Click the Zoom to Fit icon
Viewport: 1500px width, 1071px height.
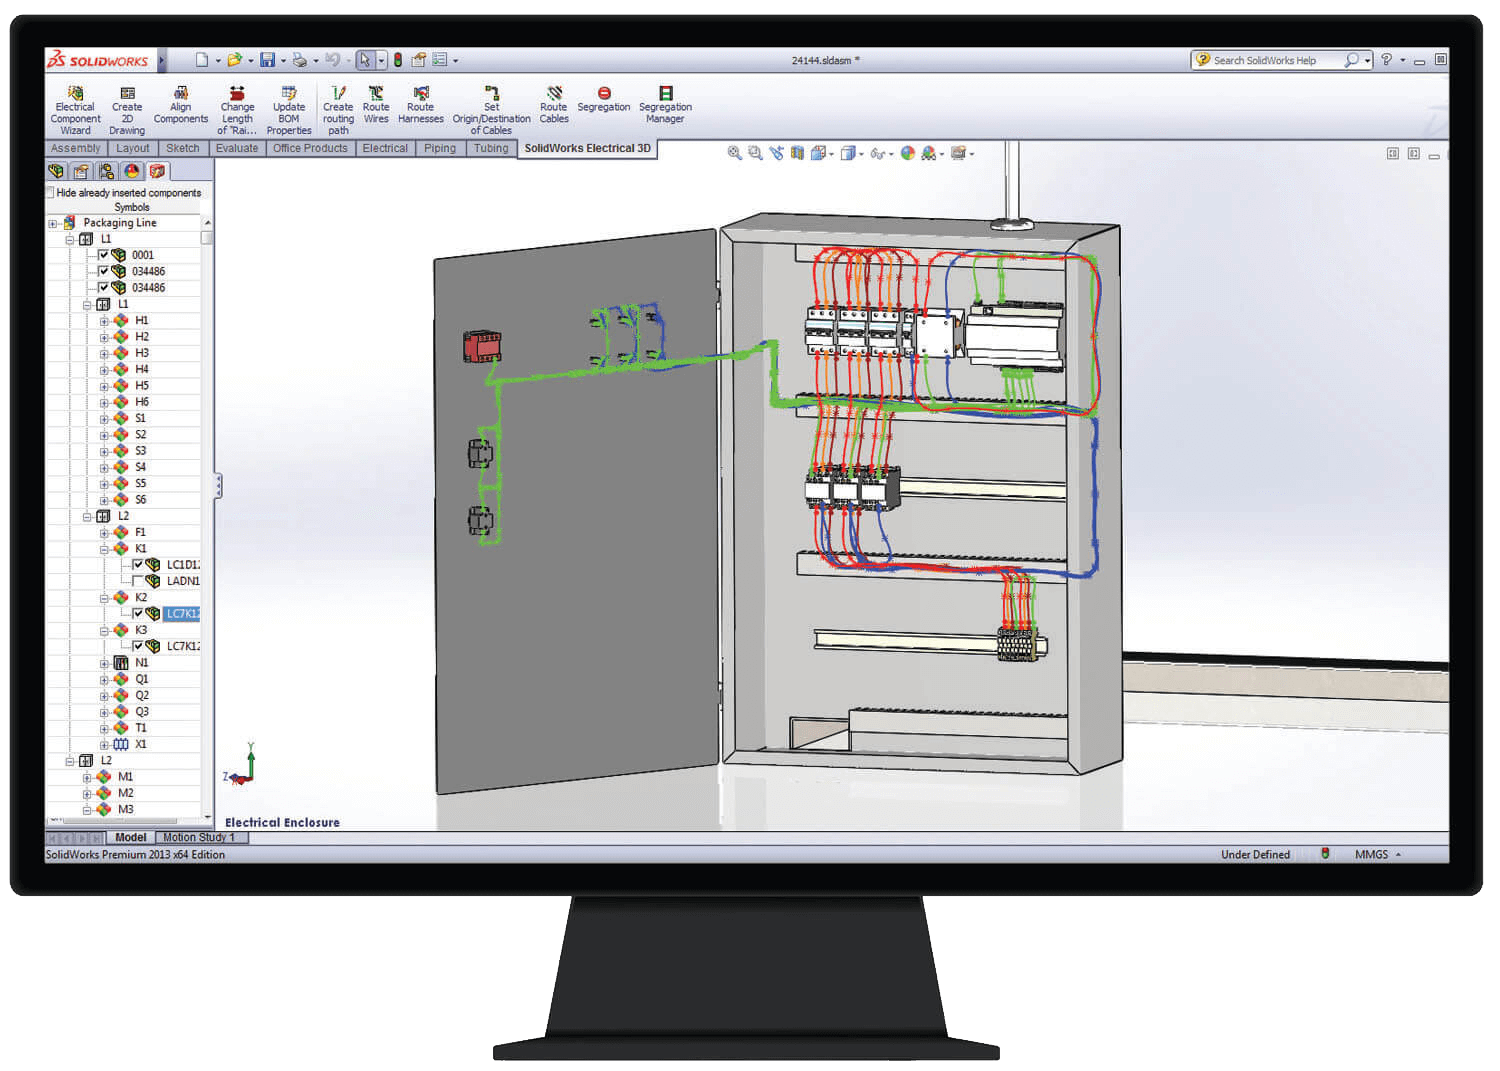[735, 153]
